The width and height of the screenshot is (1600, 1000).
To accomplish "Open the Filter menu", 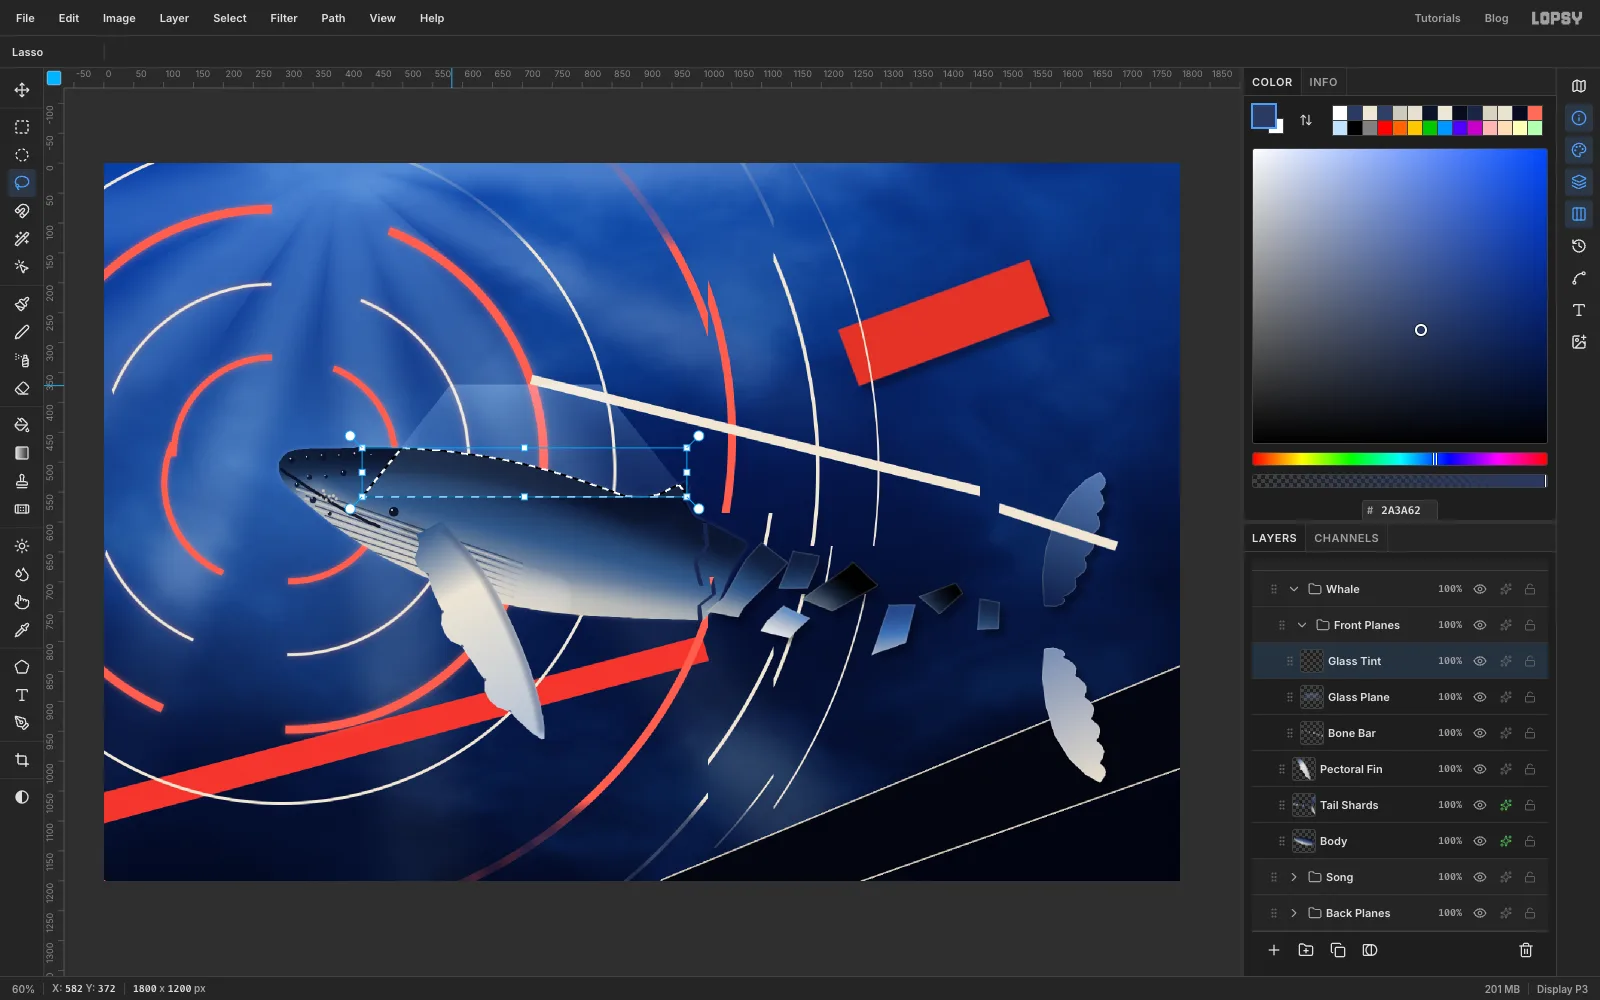I will click(284, 18).
